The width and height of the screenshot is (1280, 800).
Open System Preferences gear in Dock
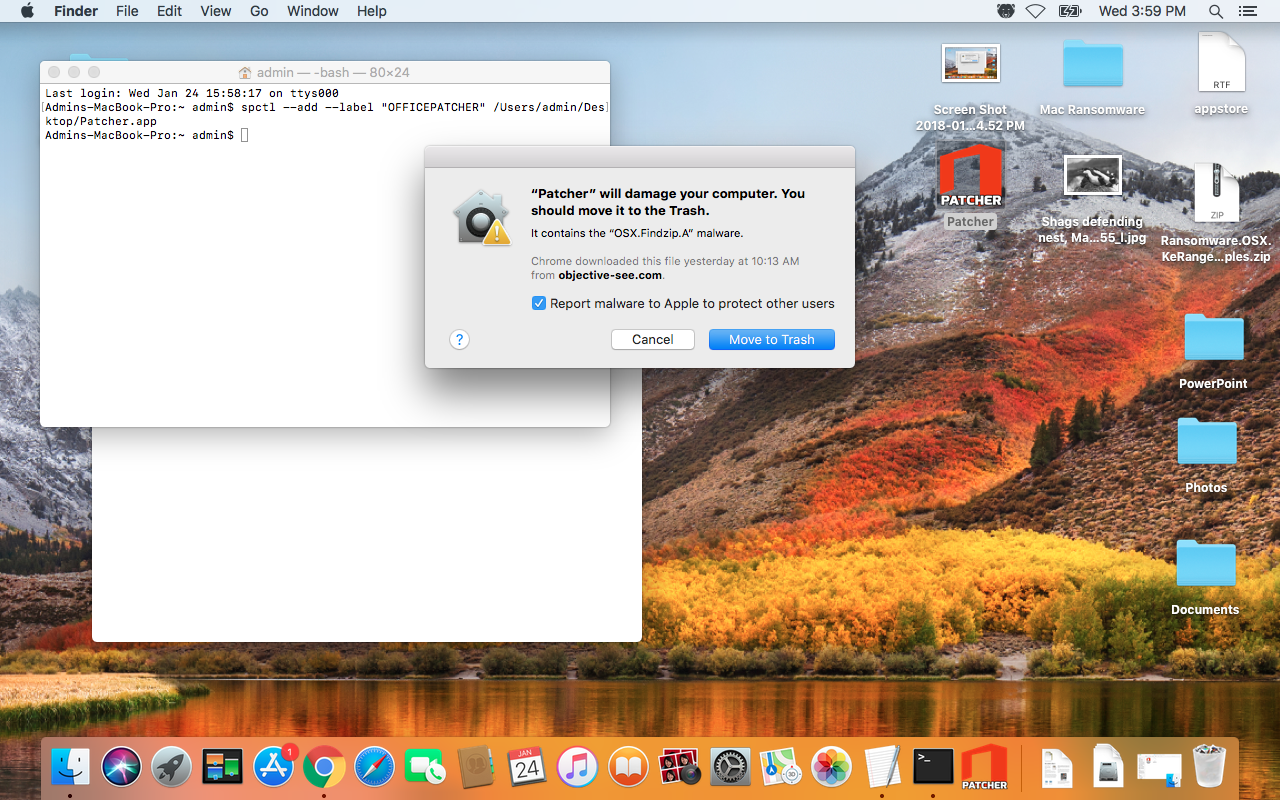pyautogui.click(x=730, y=767)
